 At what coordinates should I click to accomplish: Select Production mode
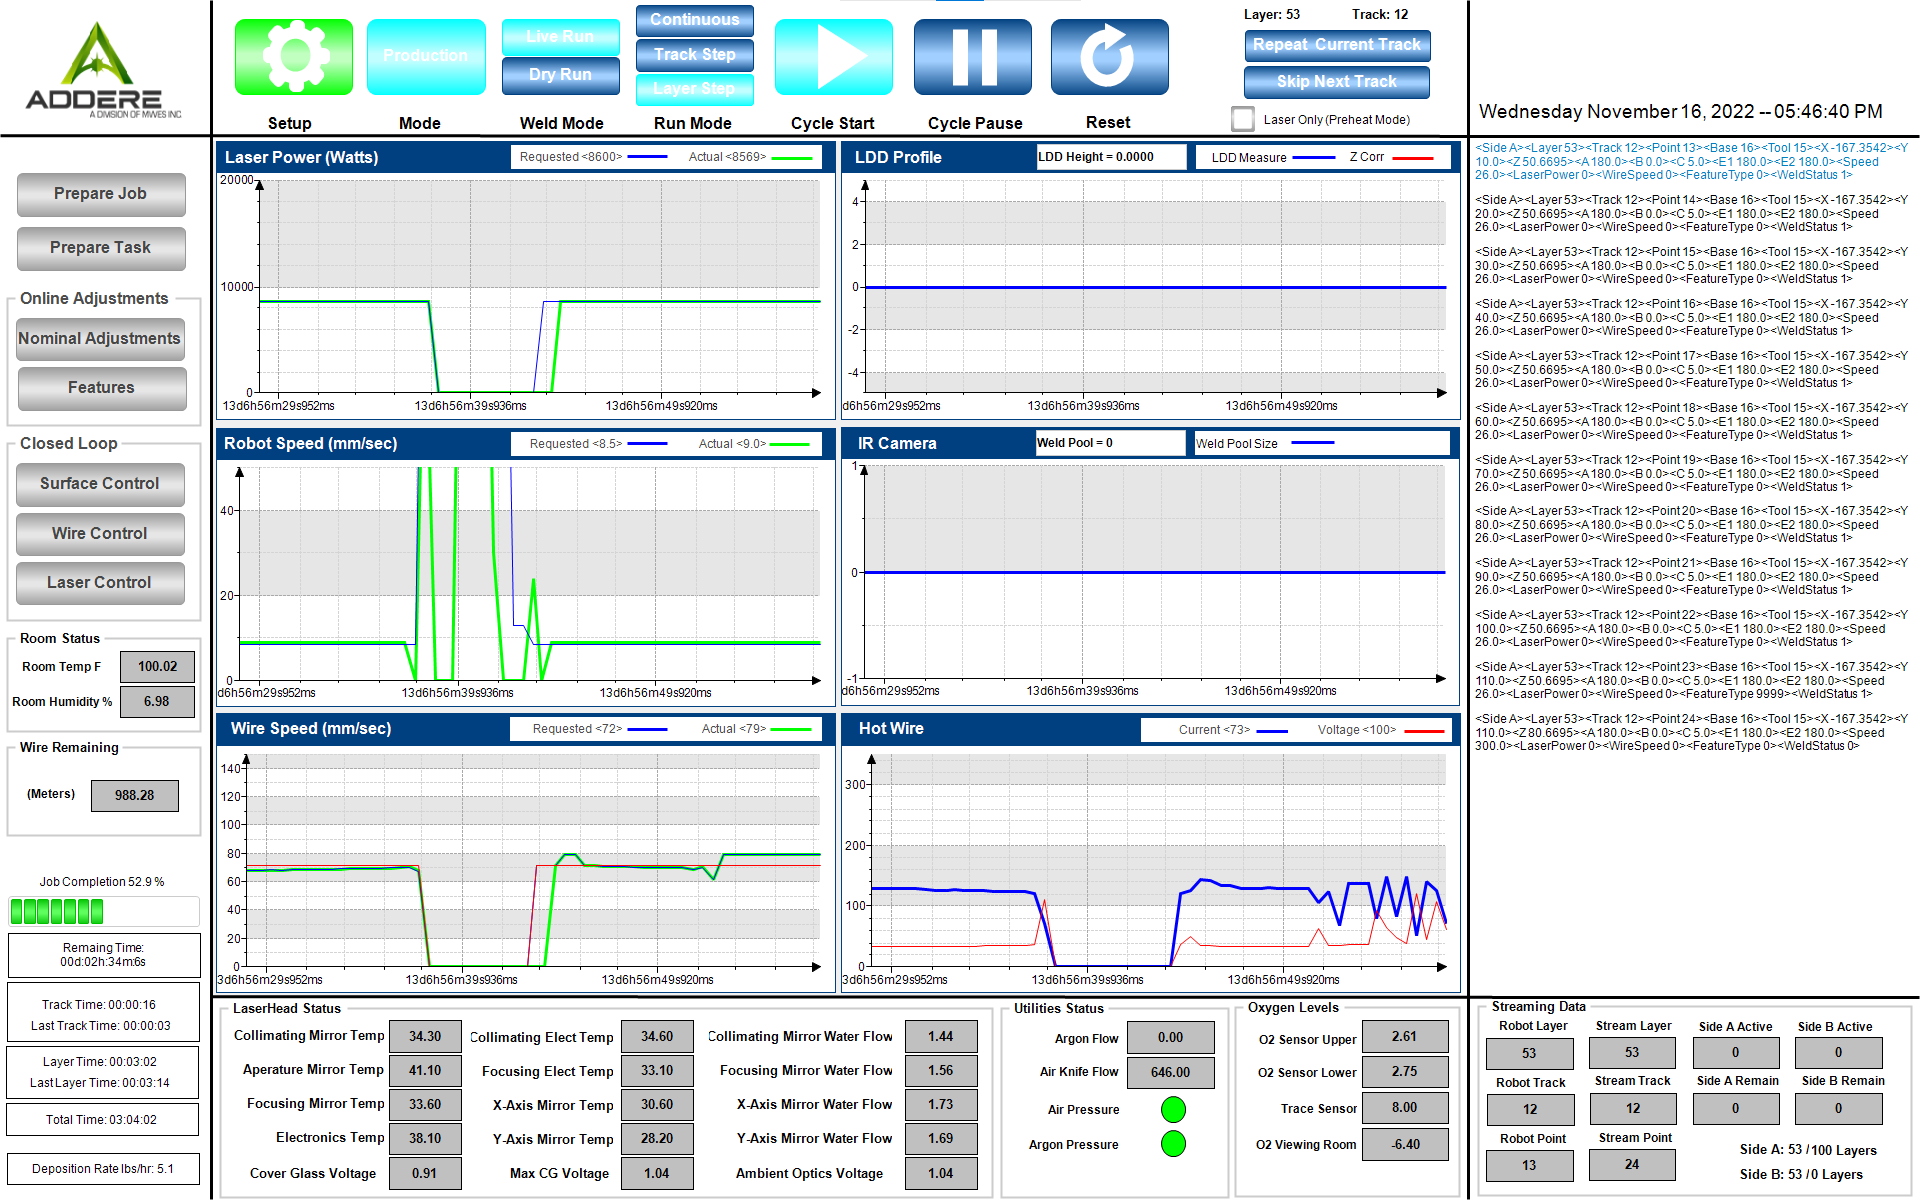click(426, 57)
